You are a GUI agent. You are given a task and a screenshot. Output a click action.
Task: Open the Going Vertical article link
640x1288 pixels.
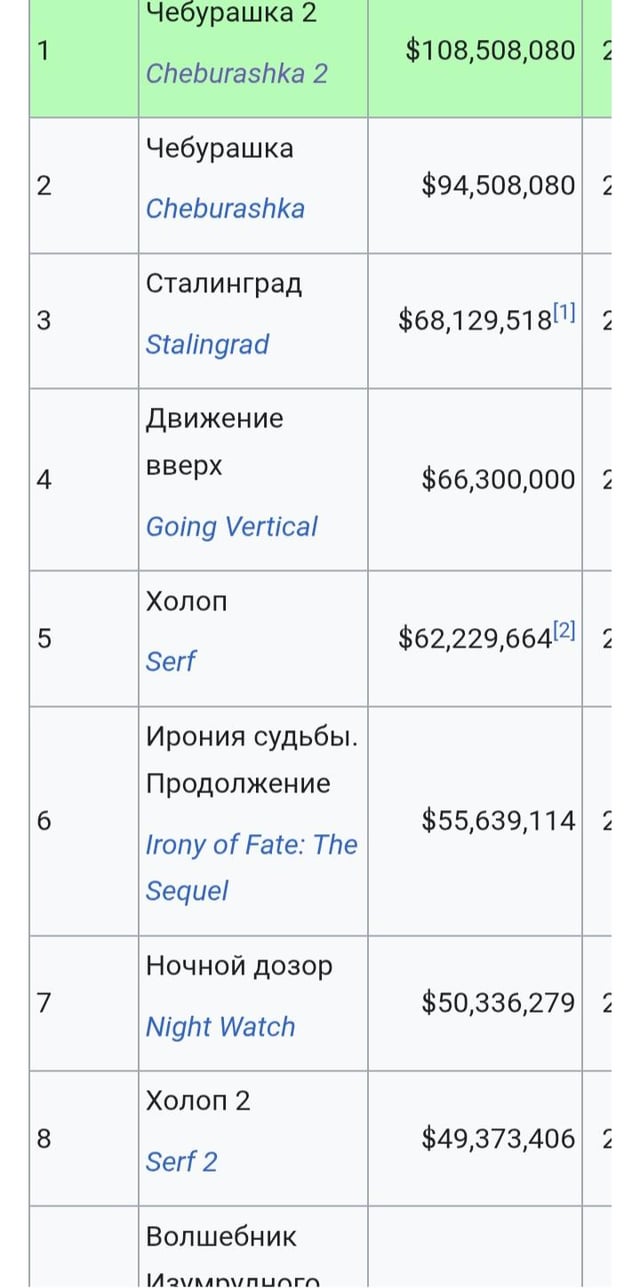[231, 527]
